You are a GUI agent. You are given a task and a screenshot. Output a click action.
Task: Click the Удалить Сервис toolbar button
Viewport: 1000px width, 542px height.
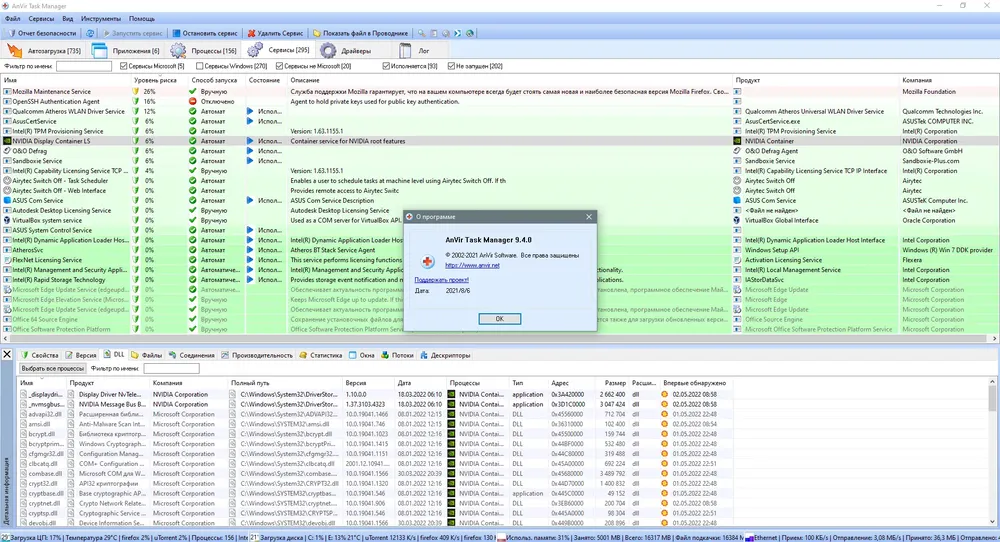275,33
